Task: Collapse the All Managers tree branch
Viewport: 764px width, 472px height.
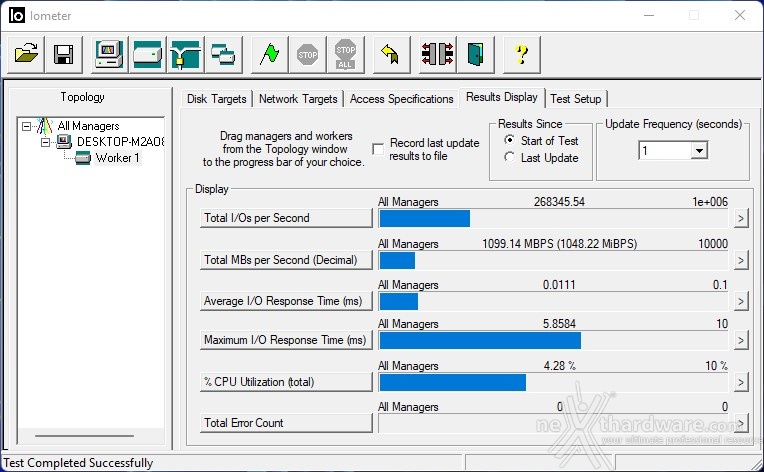Action: (x=27, y=126)
